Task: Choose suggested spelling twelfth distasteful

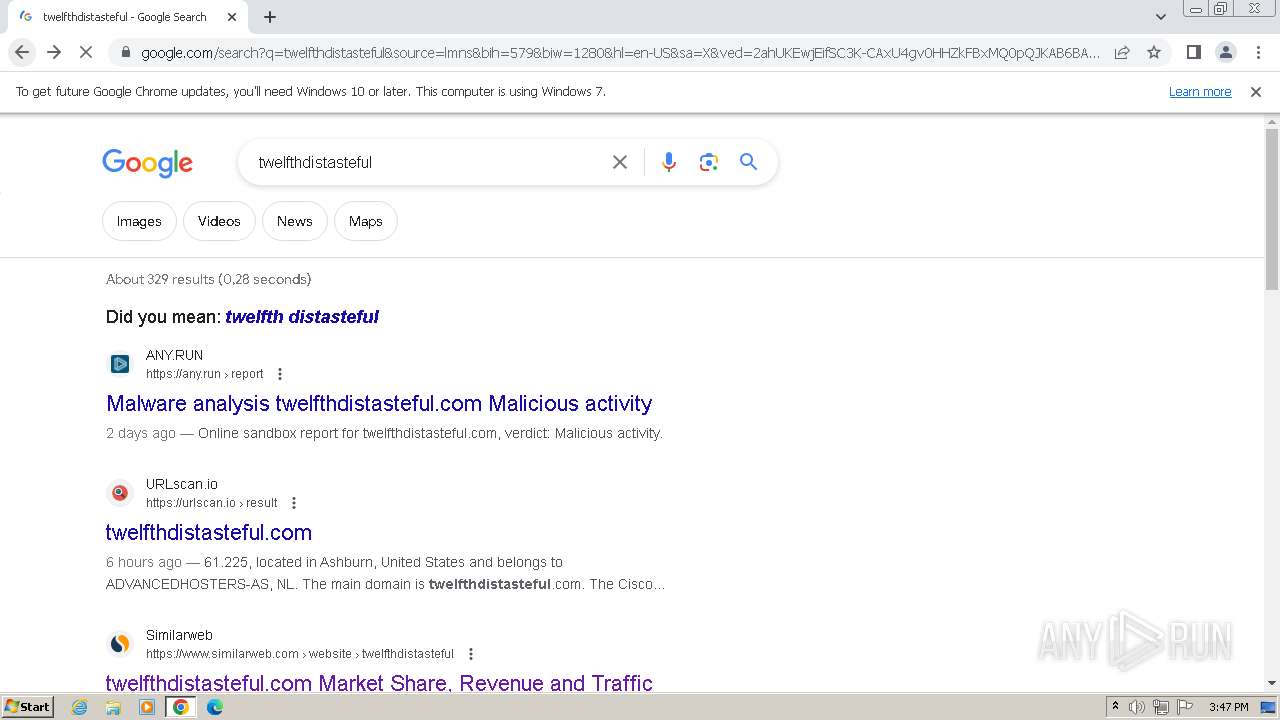Action: coord(302,317)
